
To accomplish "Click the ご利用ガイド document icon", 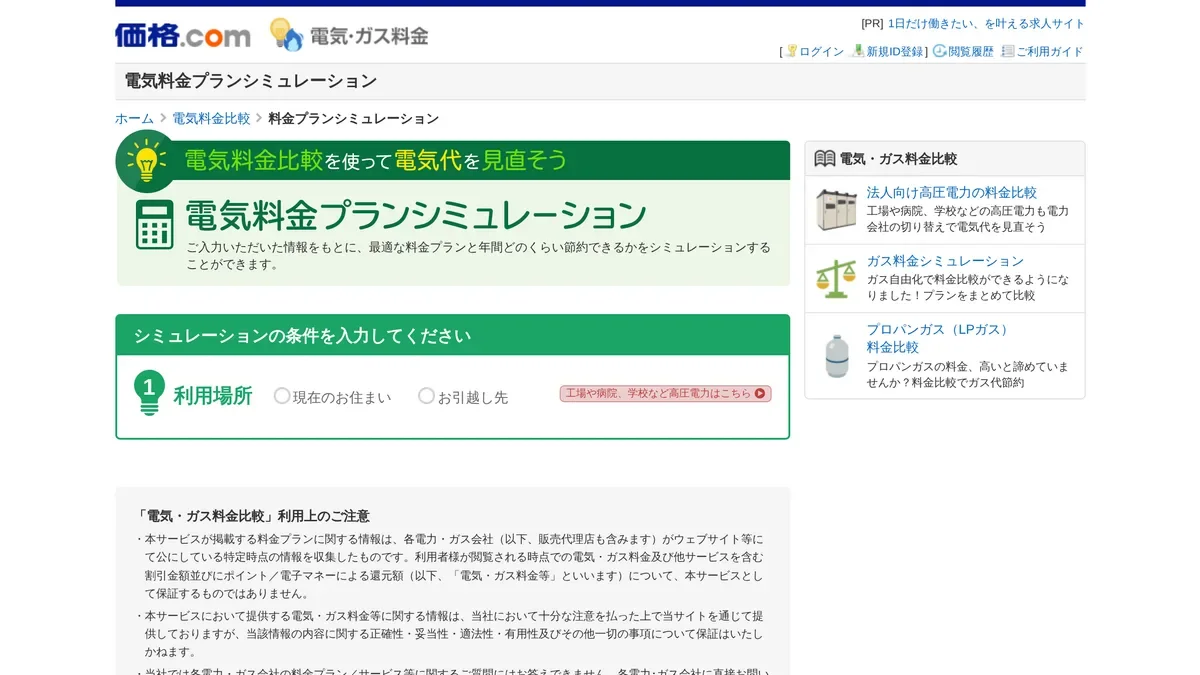I will point(1008,51).
